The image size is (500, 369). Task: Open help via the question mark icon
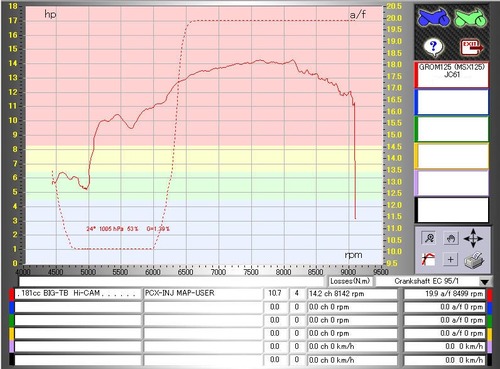[433, 47]
